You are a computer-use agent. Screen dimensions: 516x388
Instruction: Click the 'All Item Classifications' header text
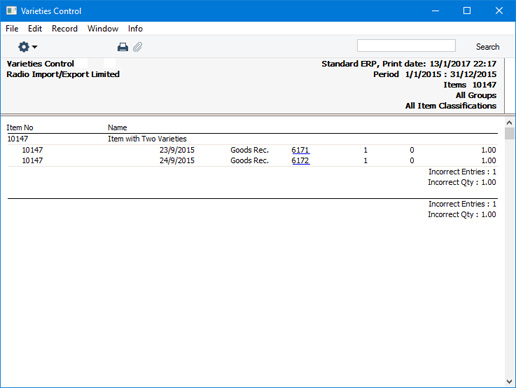point(451,106)
